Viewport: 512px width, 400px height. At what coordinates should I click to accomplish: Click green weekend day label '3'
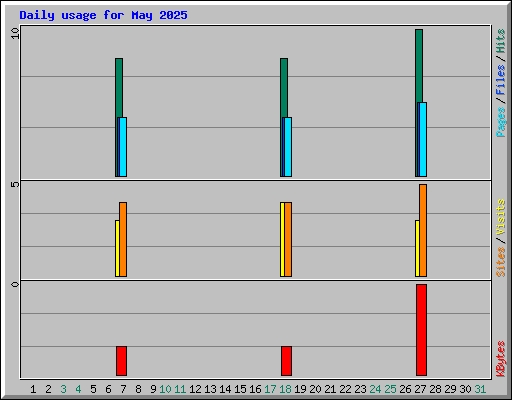pyautogui.click(x=63, y=389)
